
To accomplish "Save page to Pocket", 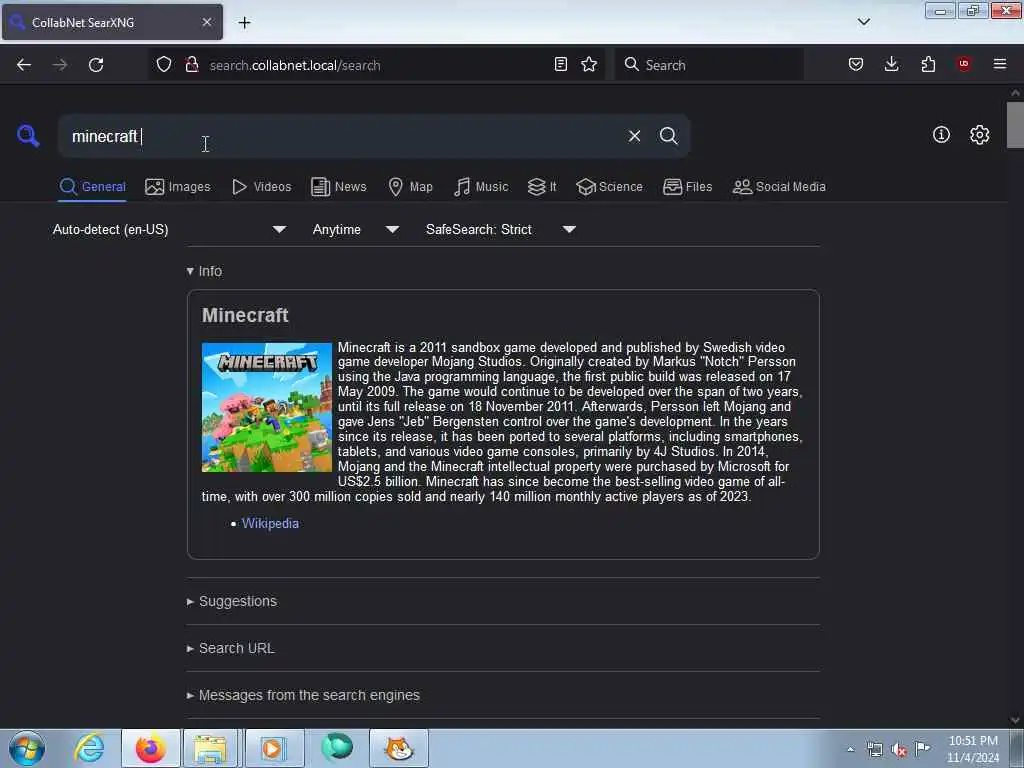I will [856, 64].
